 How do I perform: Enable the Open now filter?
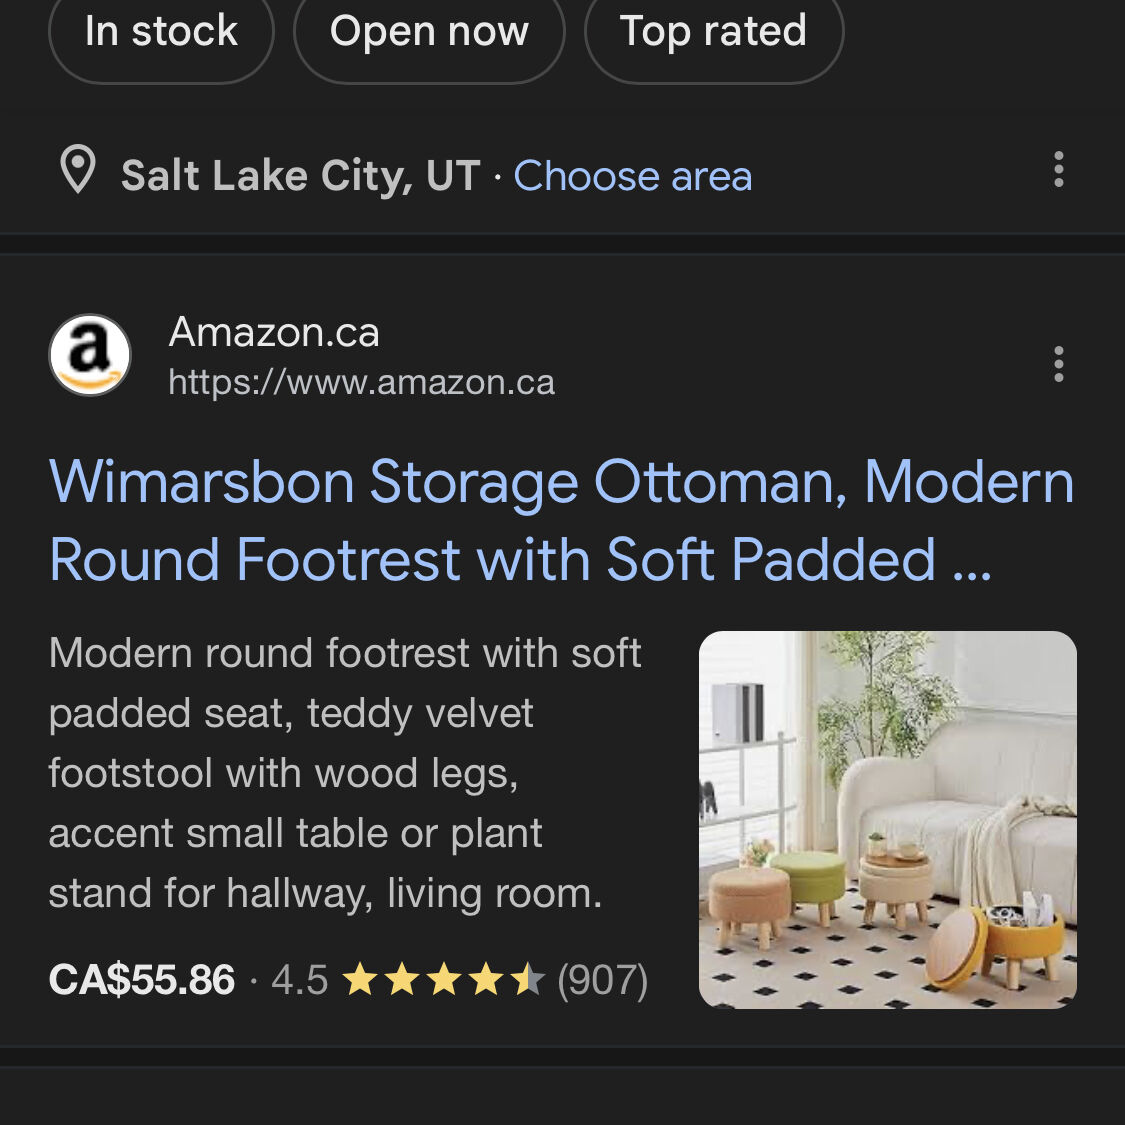click(x=429, y=32)
